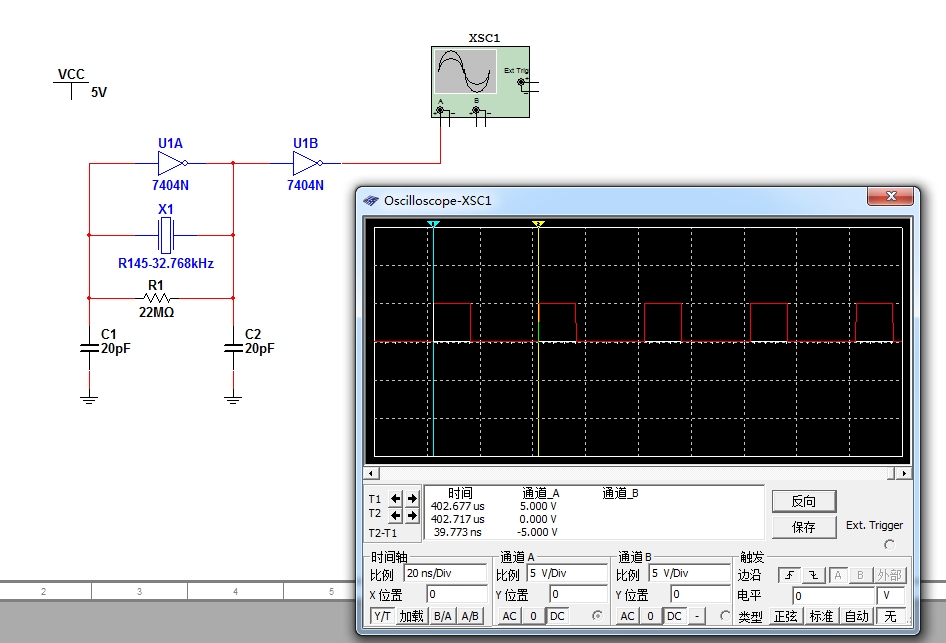Screen dimensions: 946x643
Task: Click the oscilloscope horizontal scrollbar right arrow
Action: [x=904, y=473]
